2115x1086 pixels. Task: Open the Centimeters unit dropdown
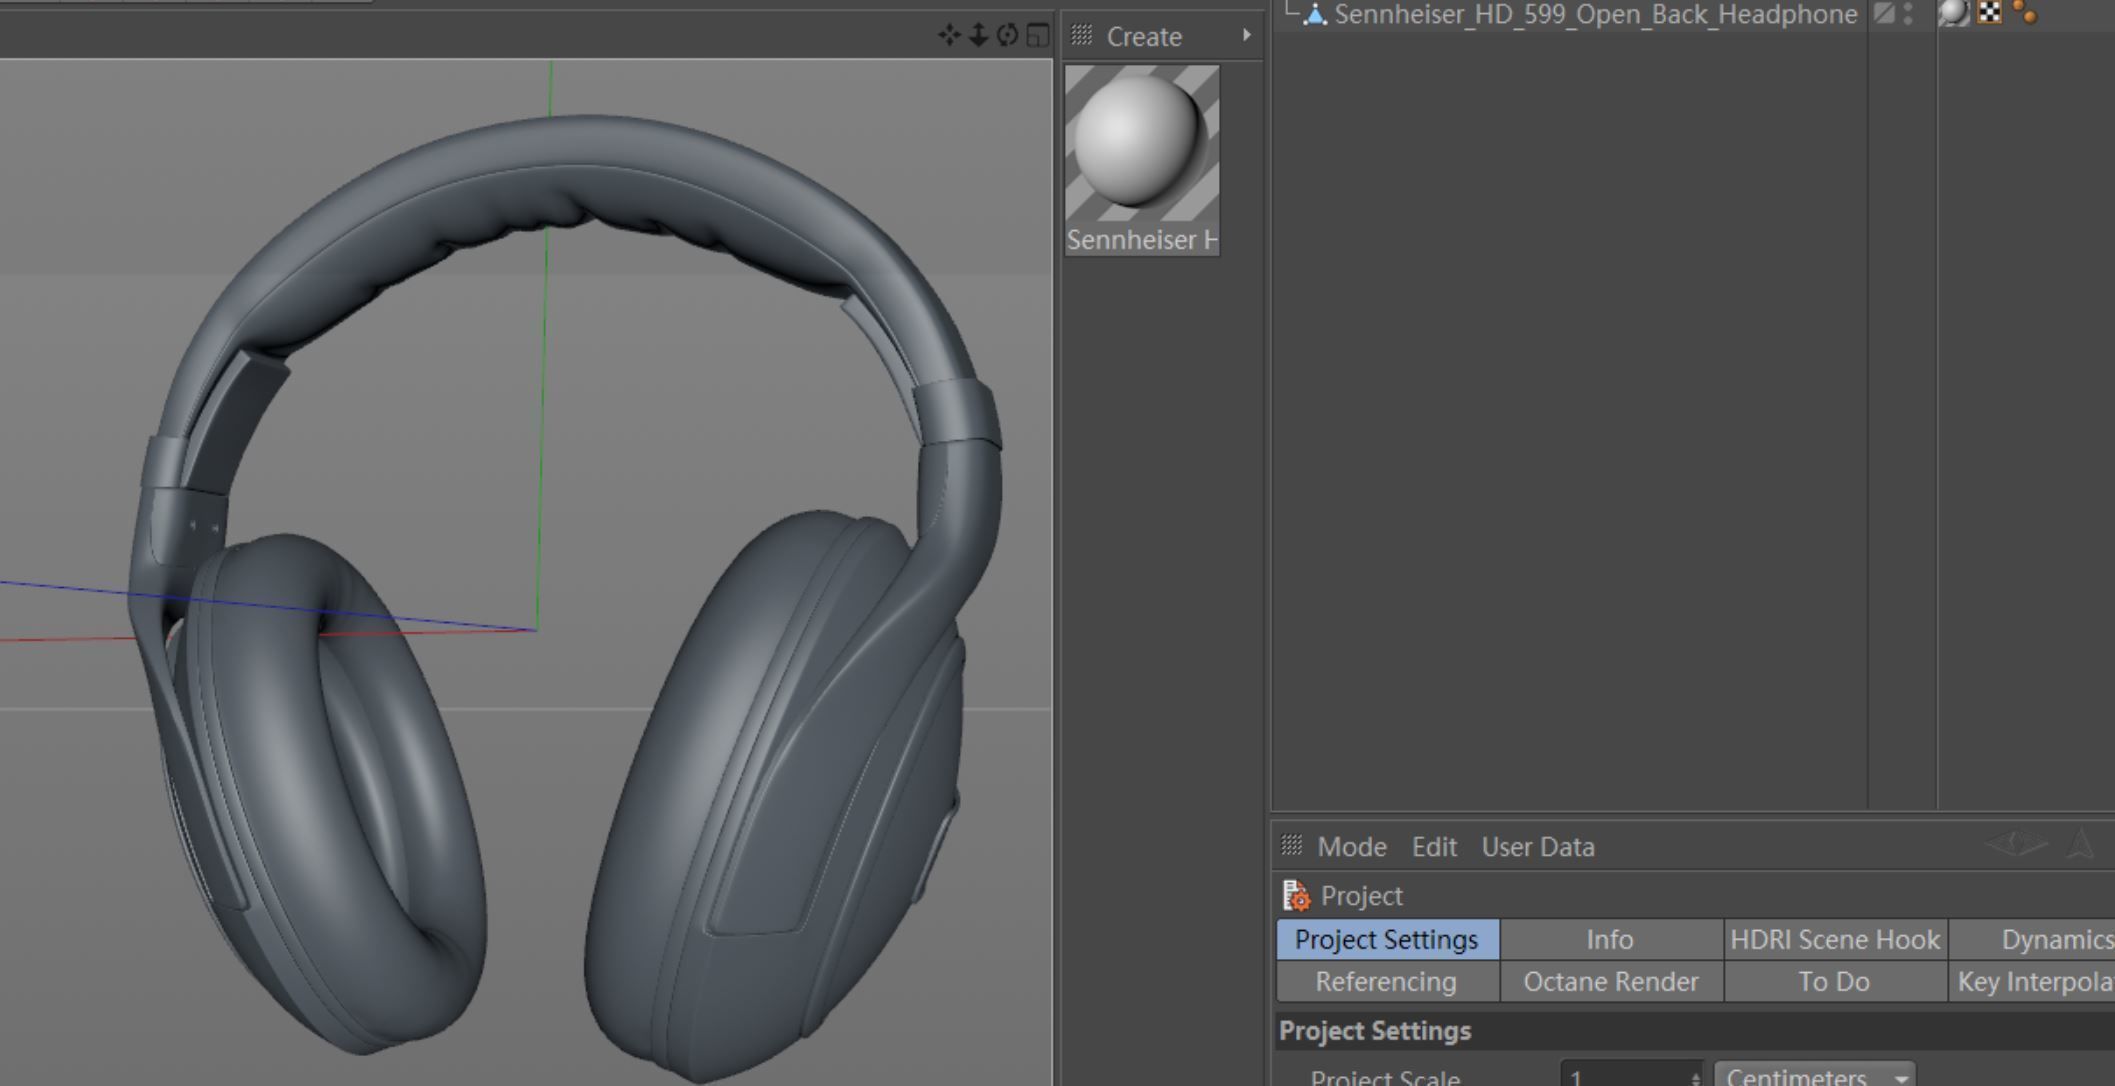1815,1076
